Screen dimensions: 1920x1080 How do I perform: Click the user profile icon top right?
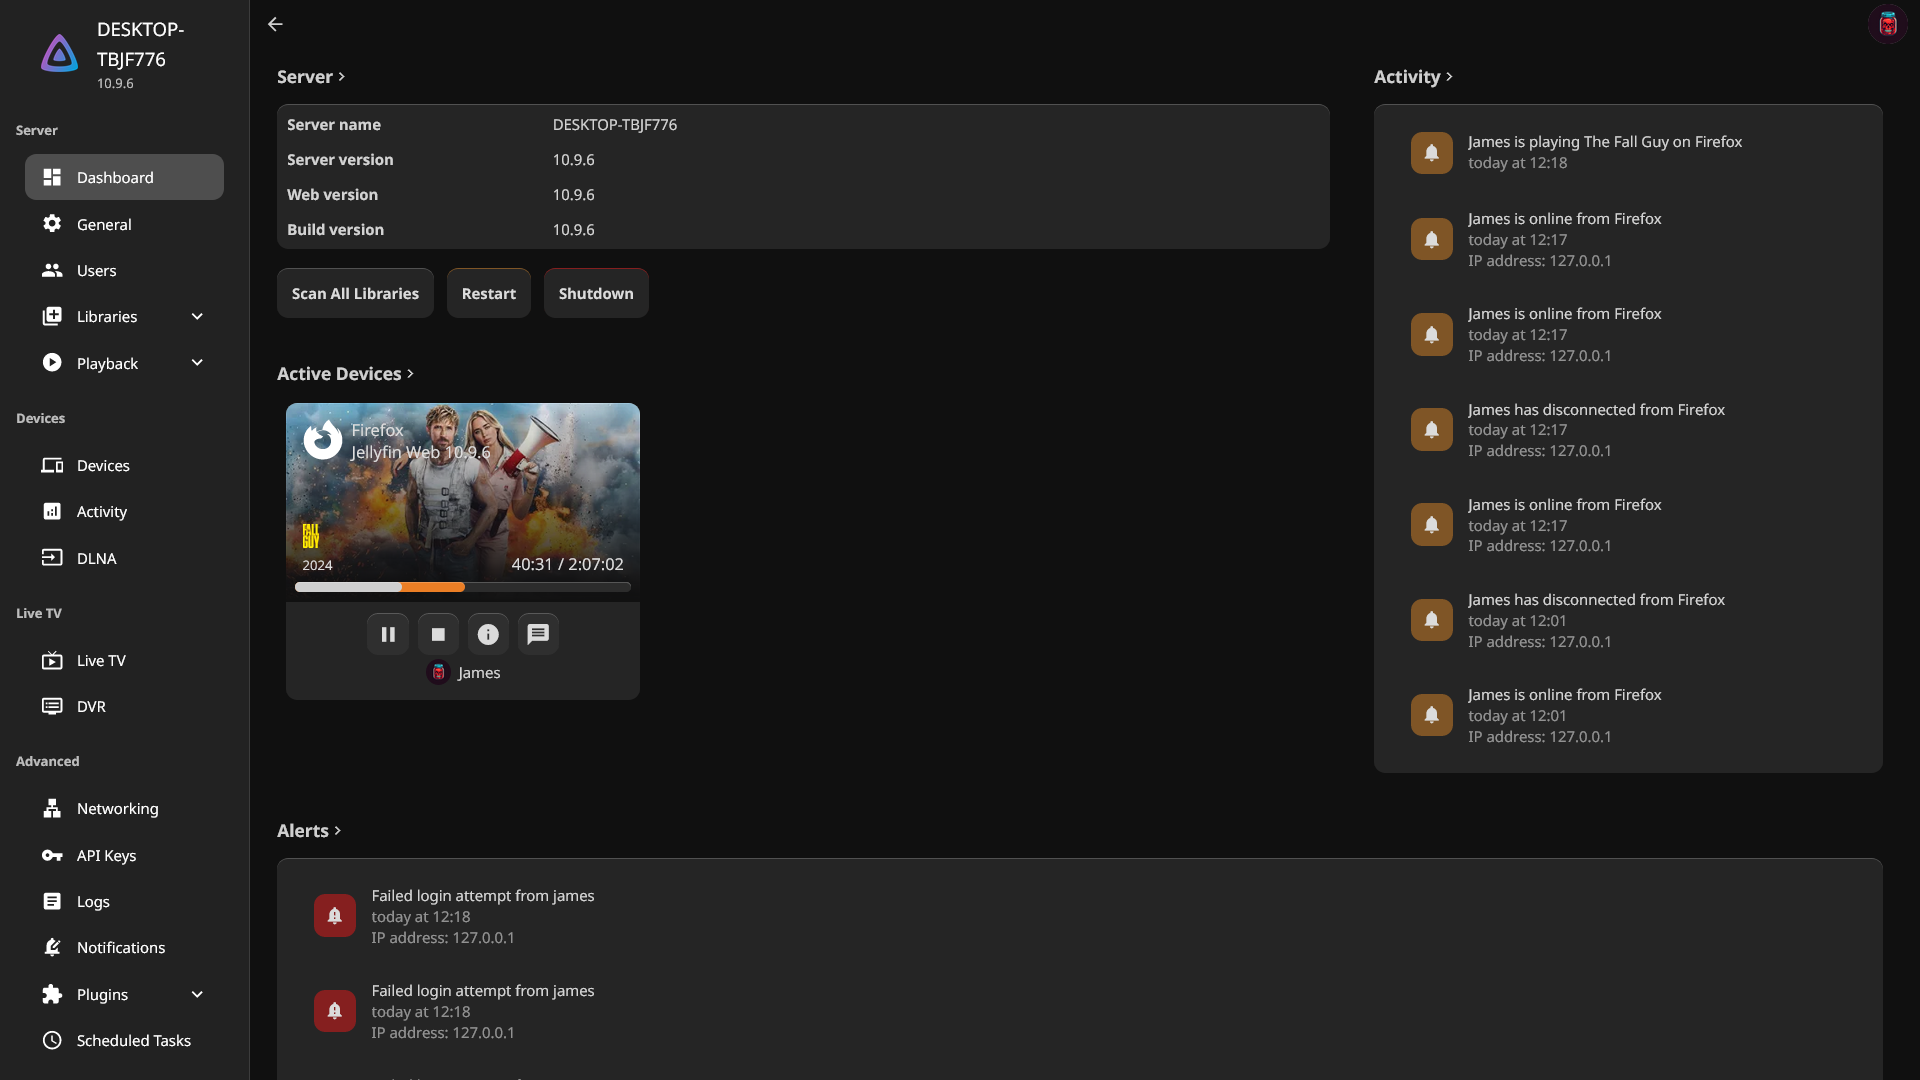click(x=1888, y=24)
